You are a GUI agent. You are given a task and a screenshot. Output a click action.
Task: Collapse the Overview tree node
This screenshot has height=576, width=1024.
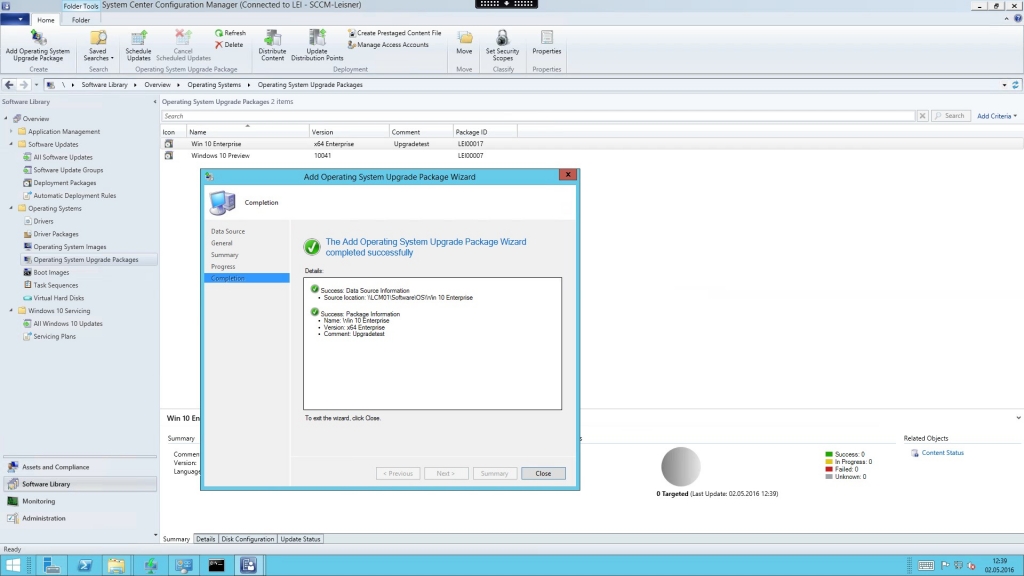pos(6,118)
